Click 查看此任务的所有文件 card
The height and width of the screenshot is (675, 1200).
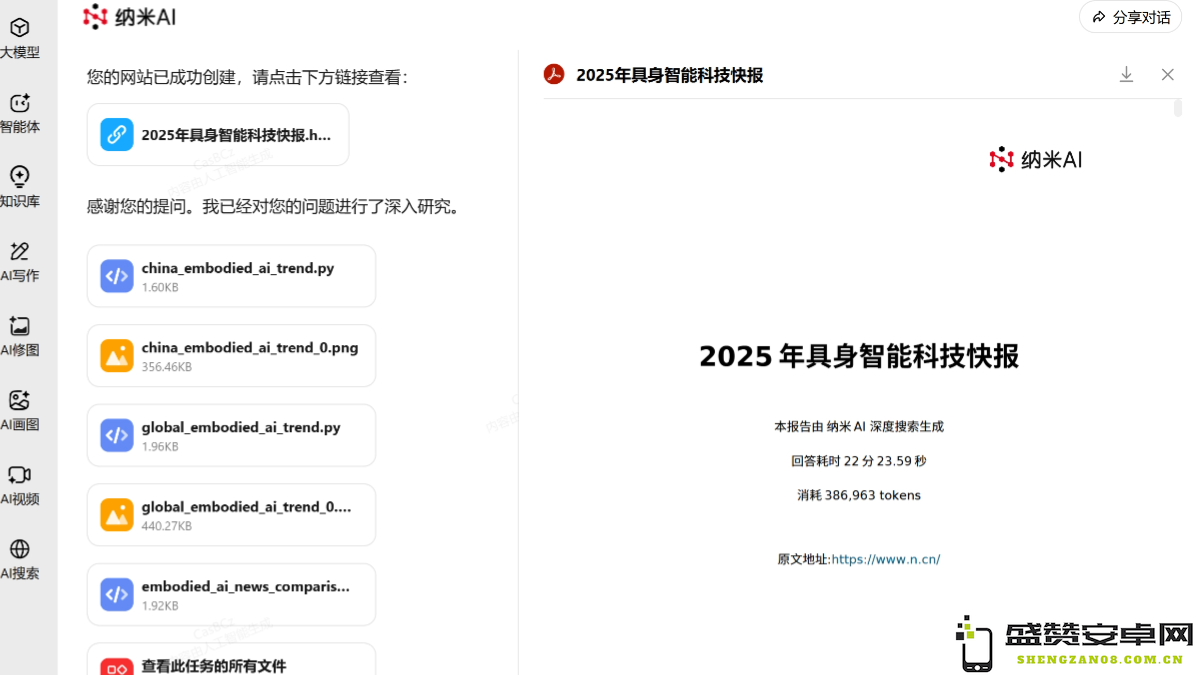click(x=231, y=659)
